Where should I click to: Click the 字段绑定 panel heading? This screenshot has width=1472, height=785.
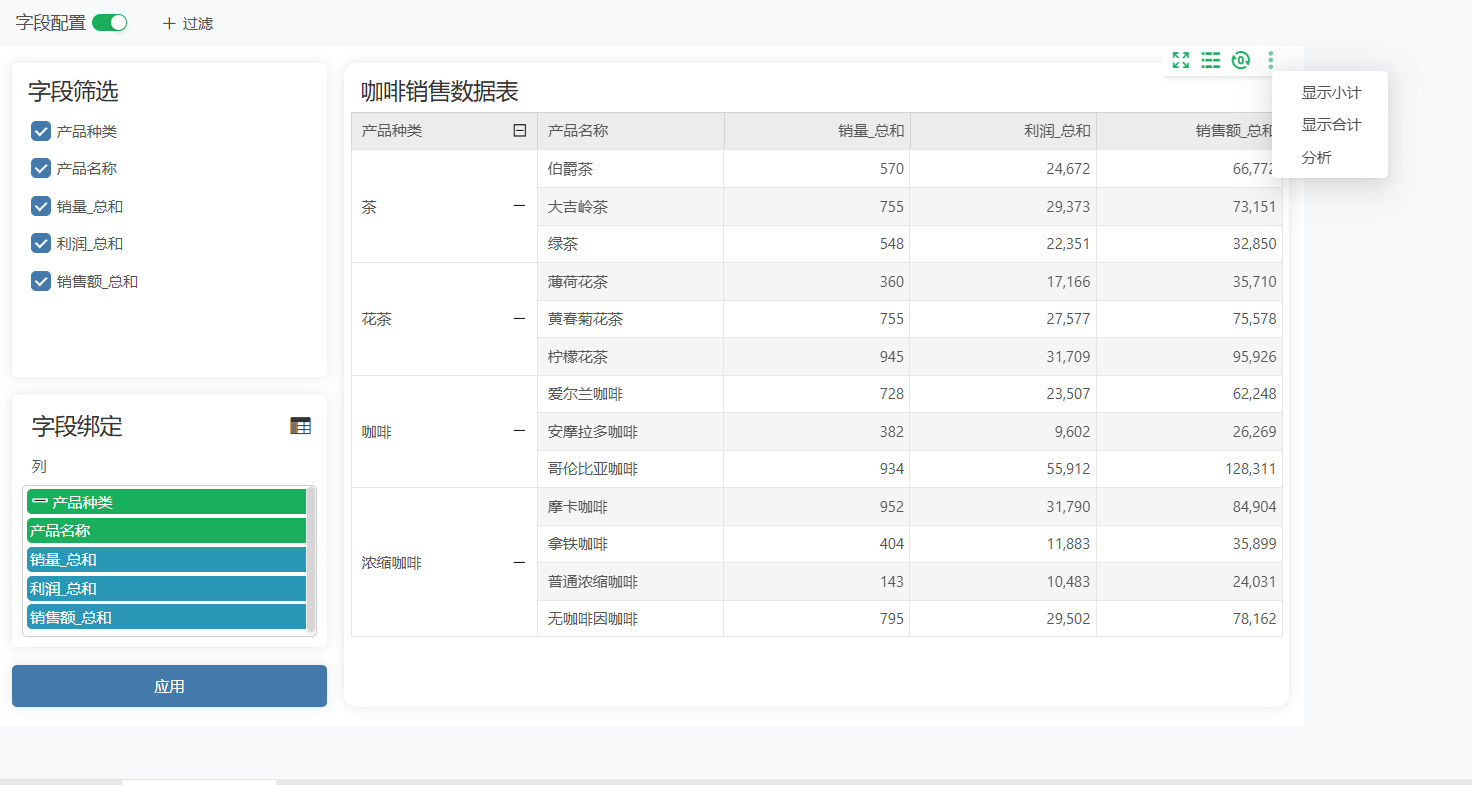(x=77, y=426)
